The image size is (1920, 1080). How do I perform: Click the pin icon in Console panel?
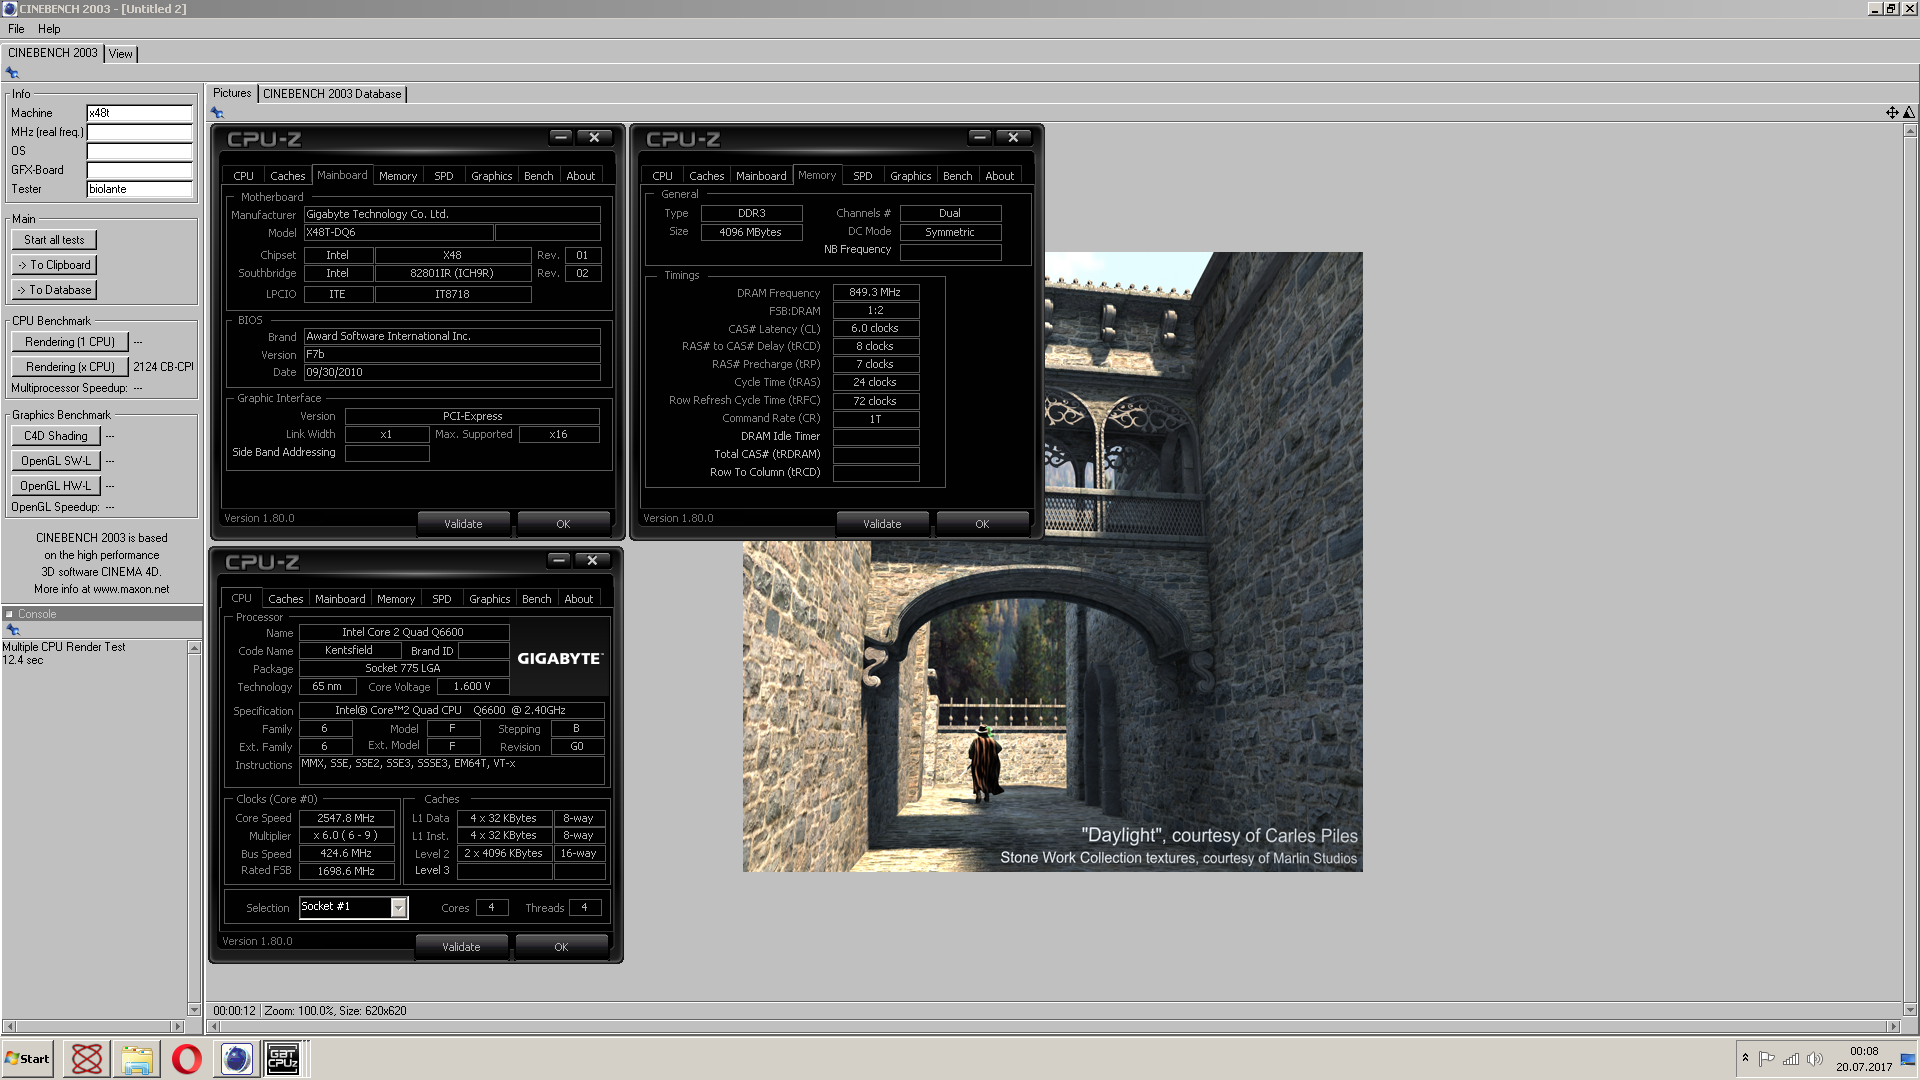coord(13,630)
